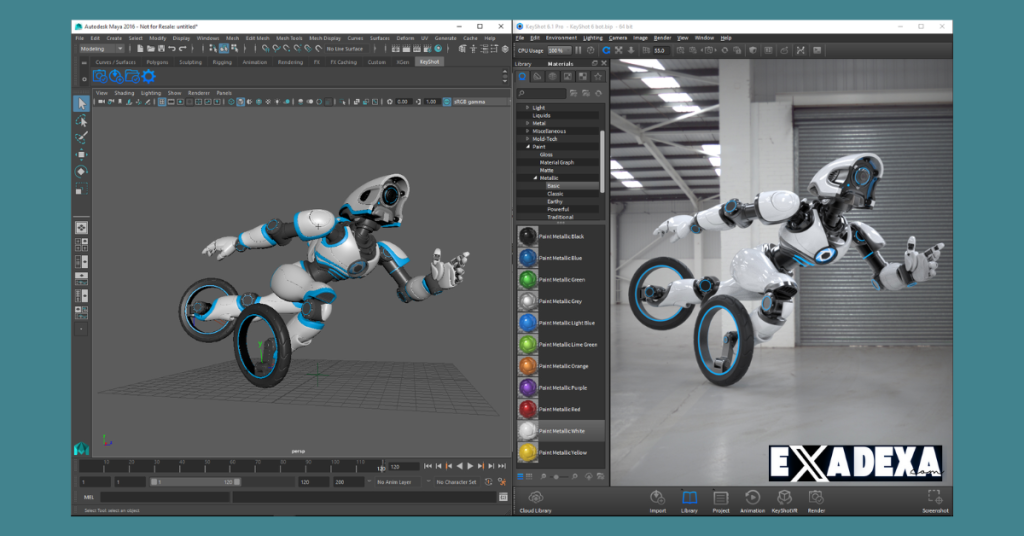Activate the Move tool in Maya toolbox

coord(81,155)
